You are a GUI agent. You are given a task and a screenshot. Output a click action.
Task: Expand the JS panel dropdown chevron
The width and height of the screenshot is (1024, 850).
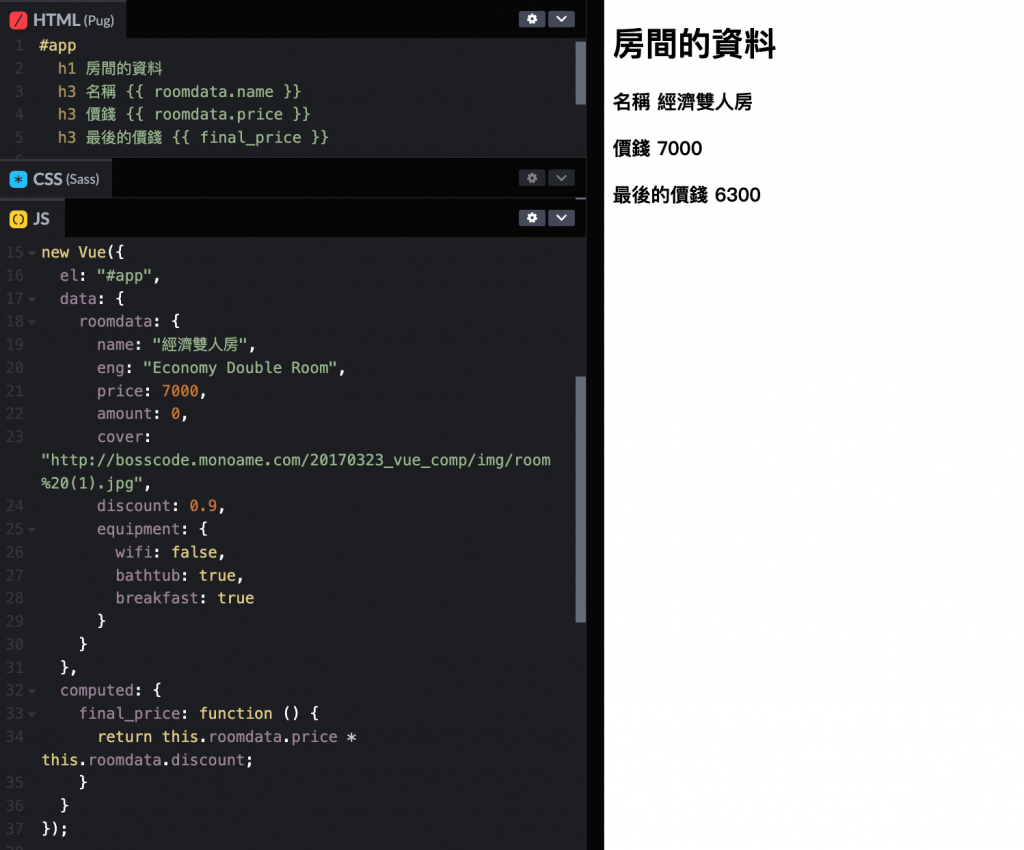561,217
